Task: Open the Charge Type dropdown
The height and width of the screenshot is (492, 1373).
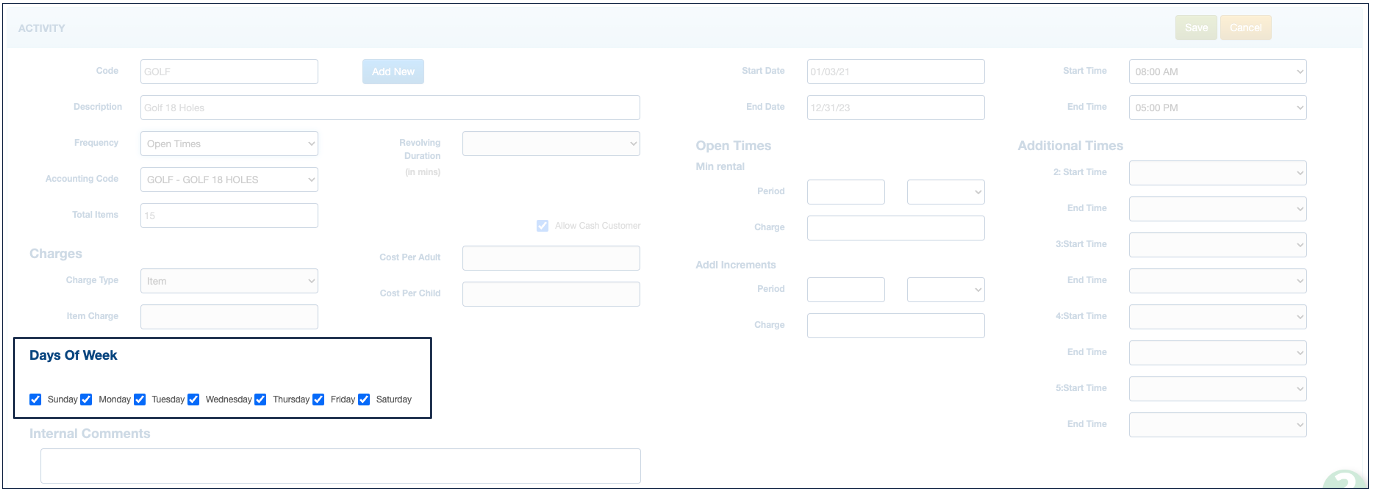Action: click(229, 281)
